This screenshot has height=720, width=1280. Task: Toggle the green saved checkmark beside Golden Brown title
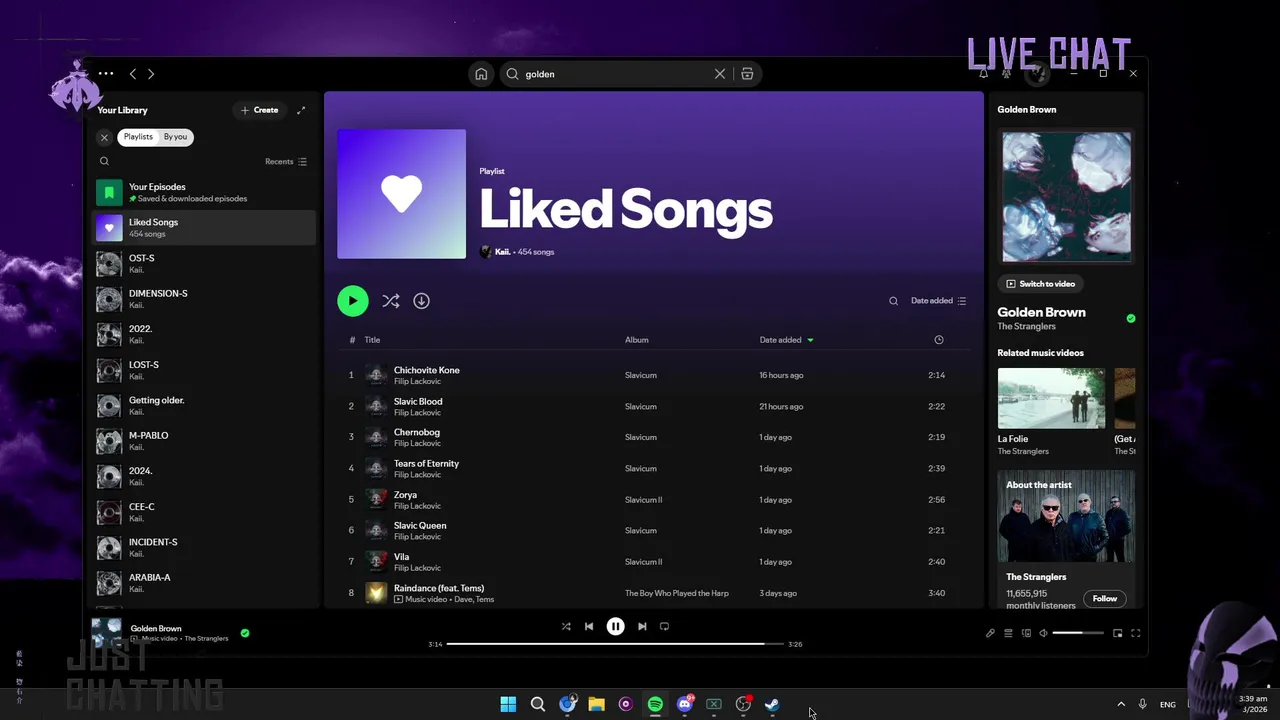(x=1131, y=319)
